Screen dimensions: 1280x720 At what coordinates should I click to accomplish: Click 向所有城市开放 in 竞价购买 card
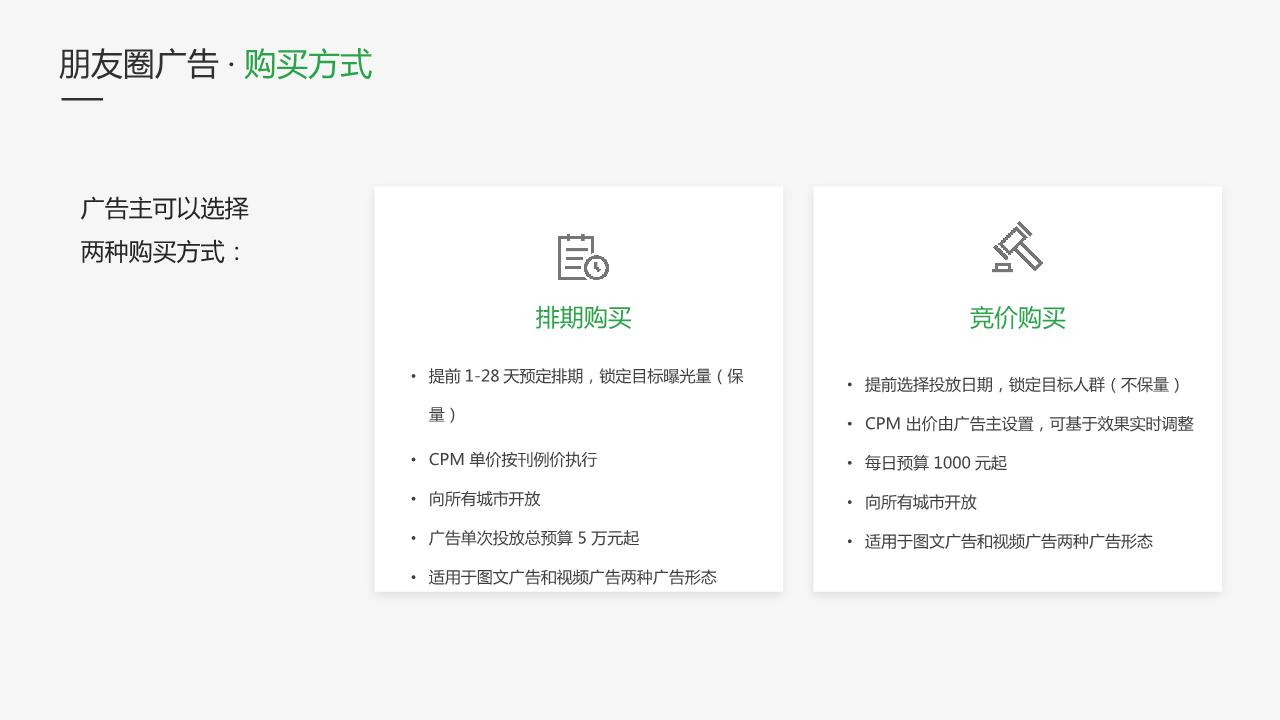(x=921, y=502)
